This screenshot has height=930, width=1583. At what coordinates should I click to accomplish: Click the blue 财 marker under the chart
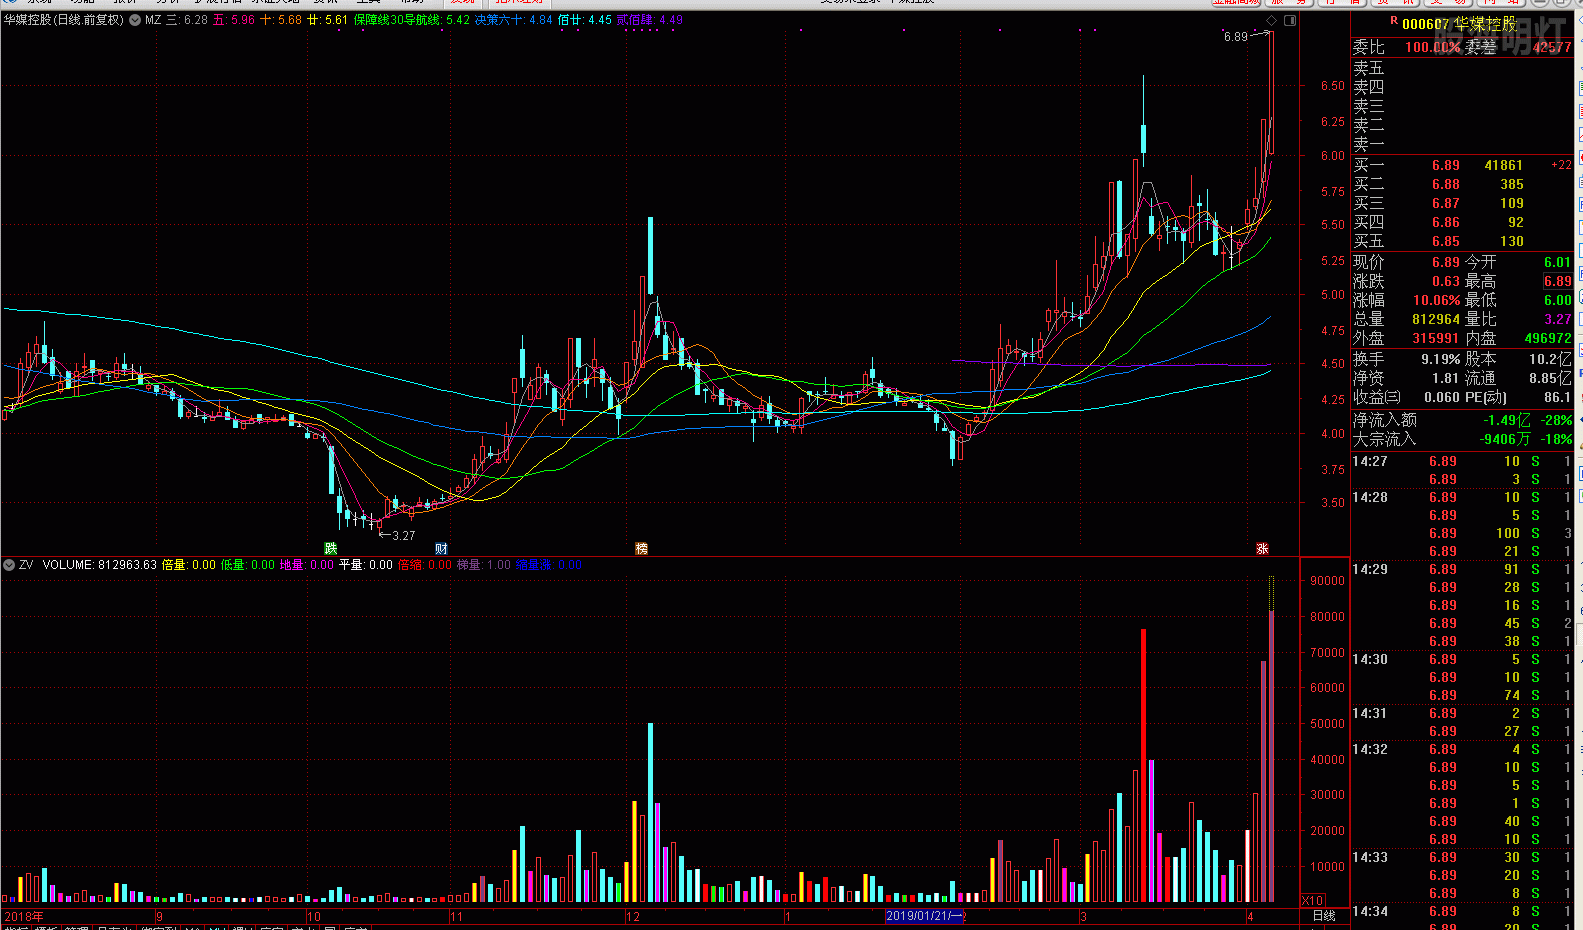coord(441,548)
